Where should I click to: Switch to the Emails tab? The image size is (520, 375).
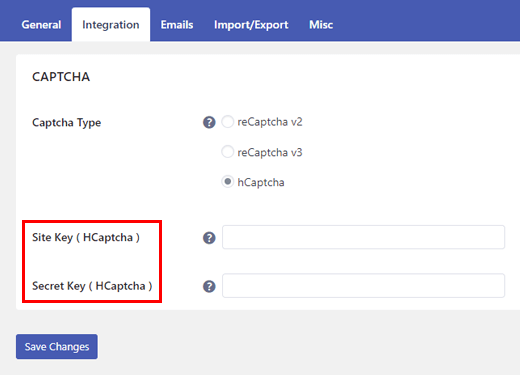177,25
